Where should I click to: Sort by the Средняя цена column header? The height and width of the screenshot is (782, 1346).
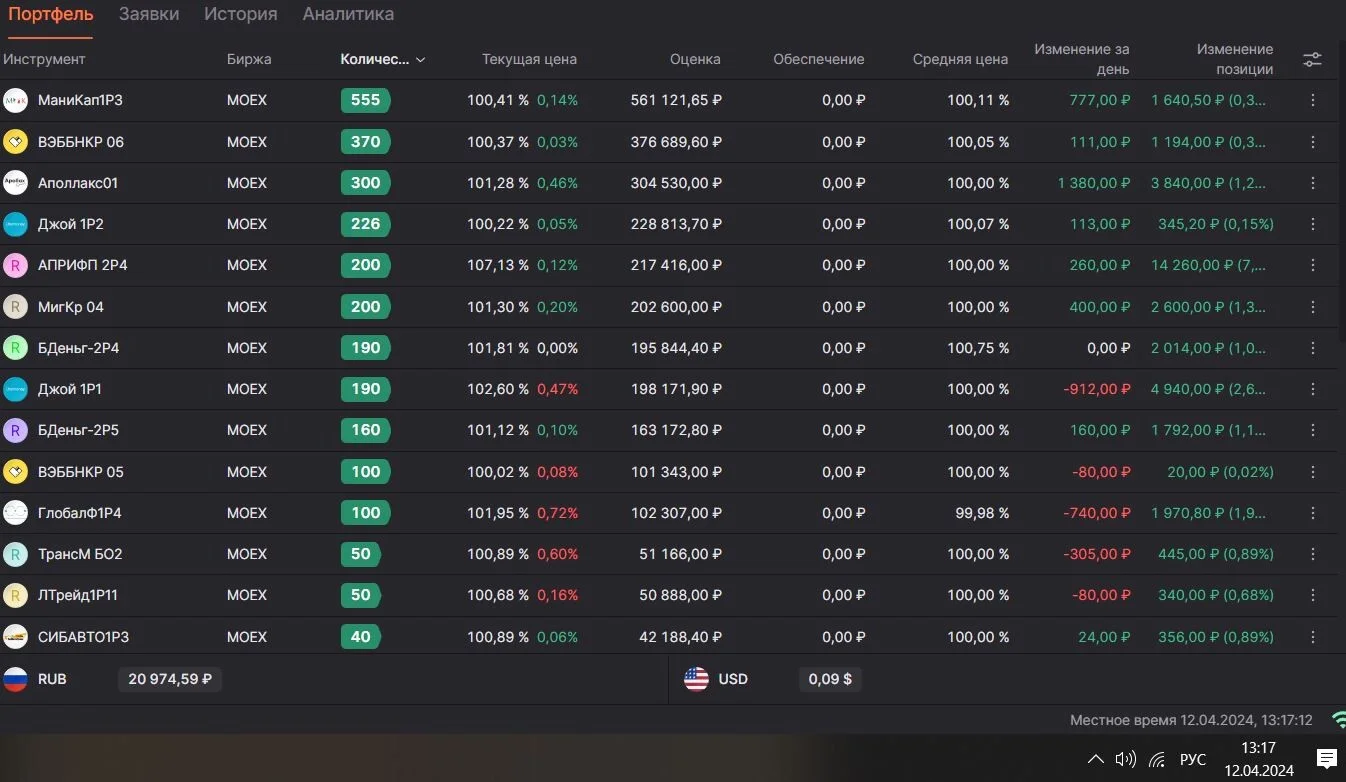coord(960,59)
